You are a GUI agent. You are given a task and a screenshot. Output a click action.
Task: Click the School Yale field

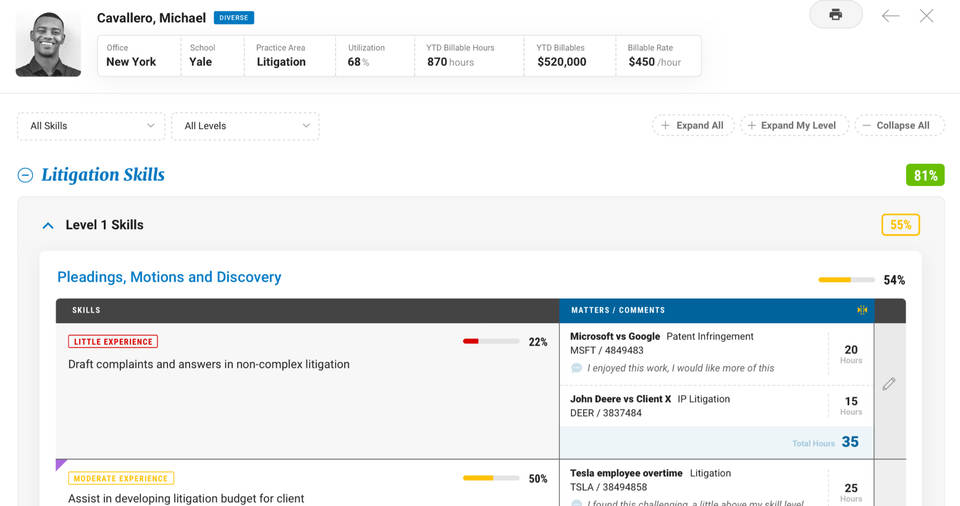coord(212,56)
